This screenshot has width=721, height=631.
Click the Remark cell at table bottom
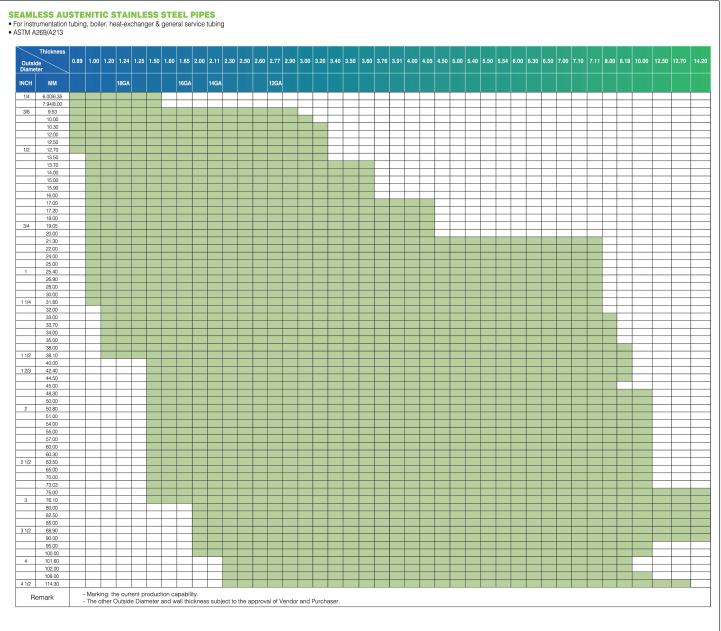pyautogui.click(x=40, y=598)
